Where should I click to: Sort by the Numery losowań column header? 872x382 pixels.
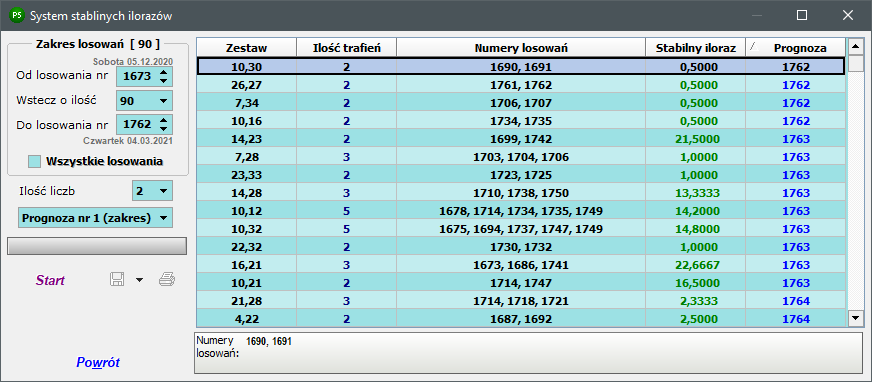(521, 48)
